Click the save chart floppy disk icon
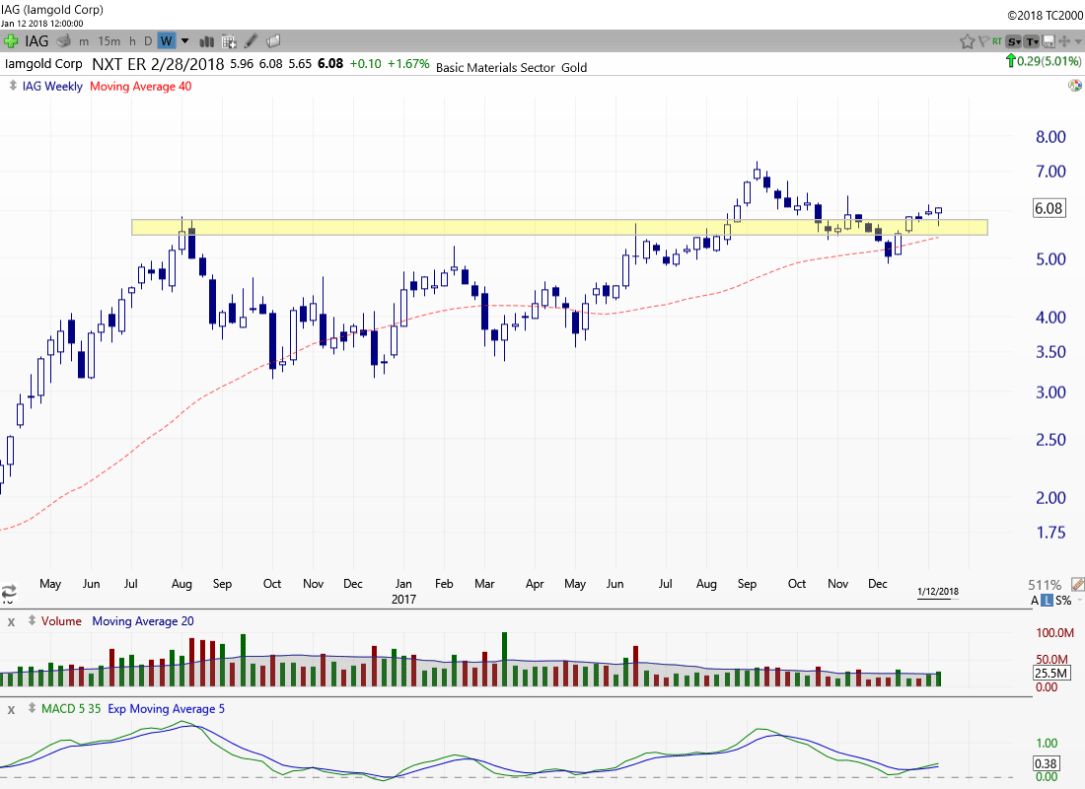1085x789 pixels. coord(1049,41)
